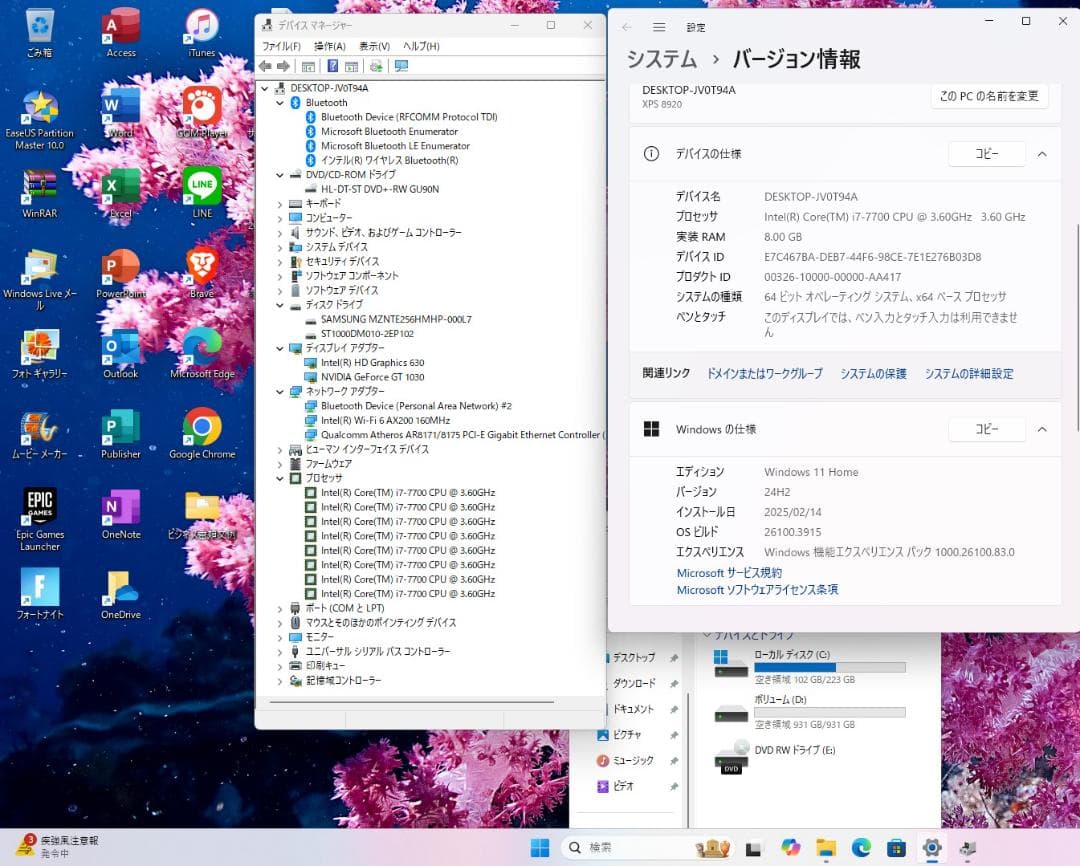Launch LINE from the desktop
Screen dimensions: 1080x866
(x=202, y=184)
